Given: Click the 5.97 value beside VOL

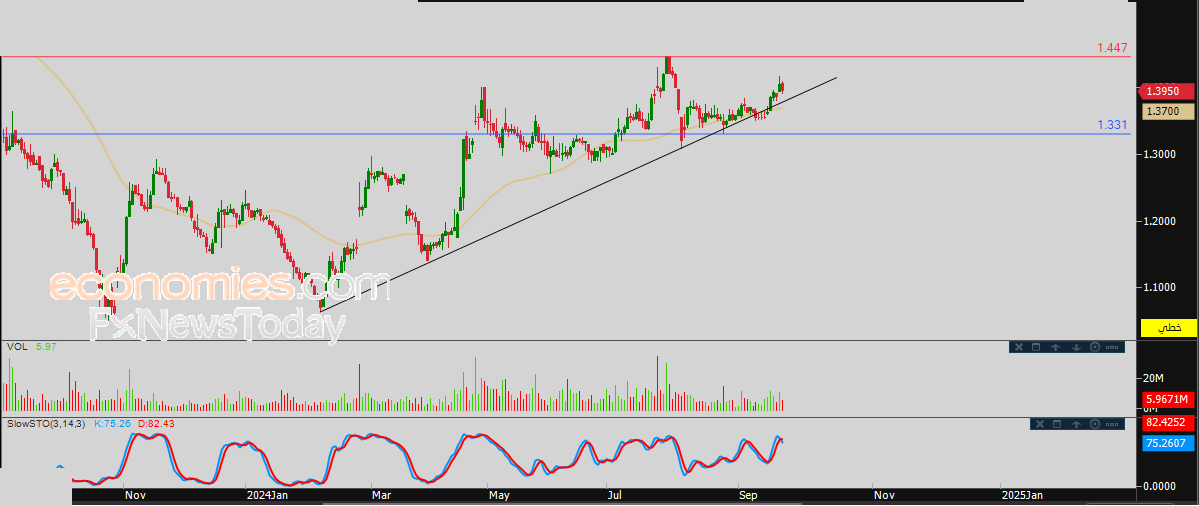Looking at the screenshot, I should (46, 346).
